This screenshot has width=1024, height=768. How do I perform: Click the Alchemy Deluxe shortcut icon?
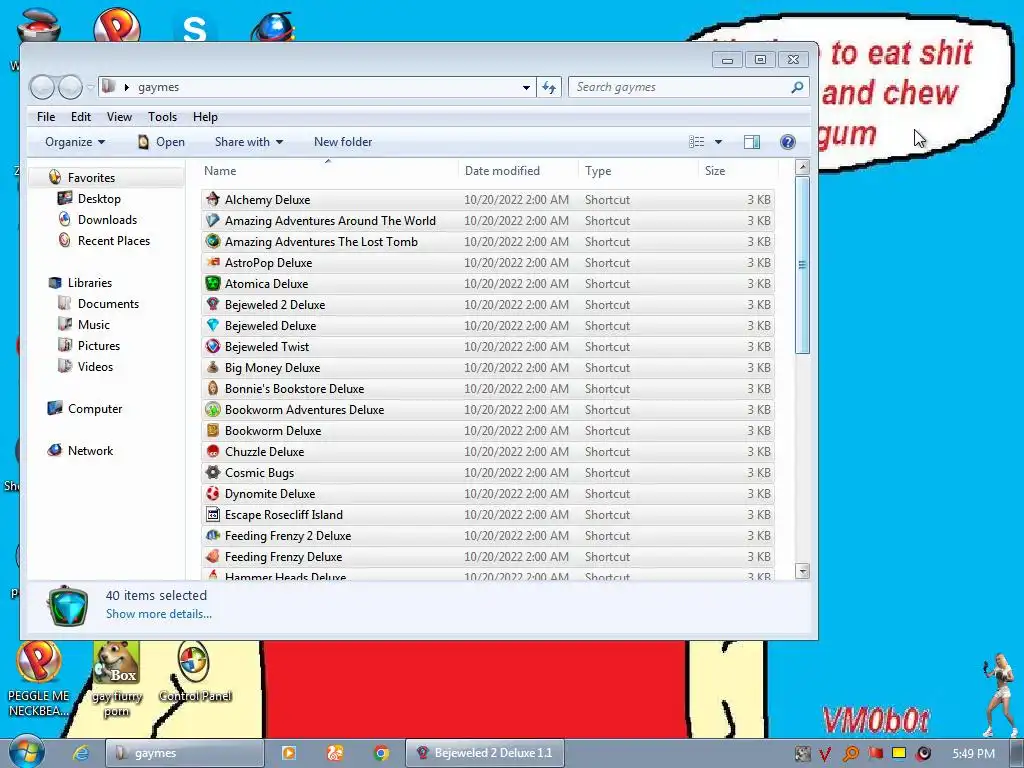click(x=213, y=199)
